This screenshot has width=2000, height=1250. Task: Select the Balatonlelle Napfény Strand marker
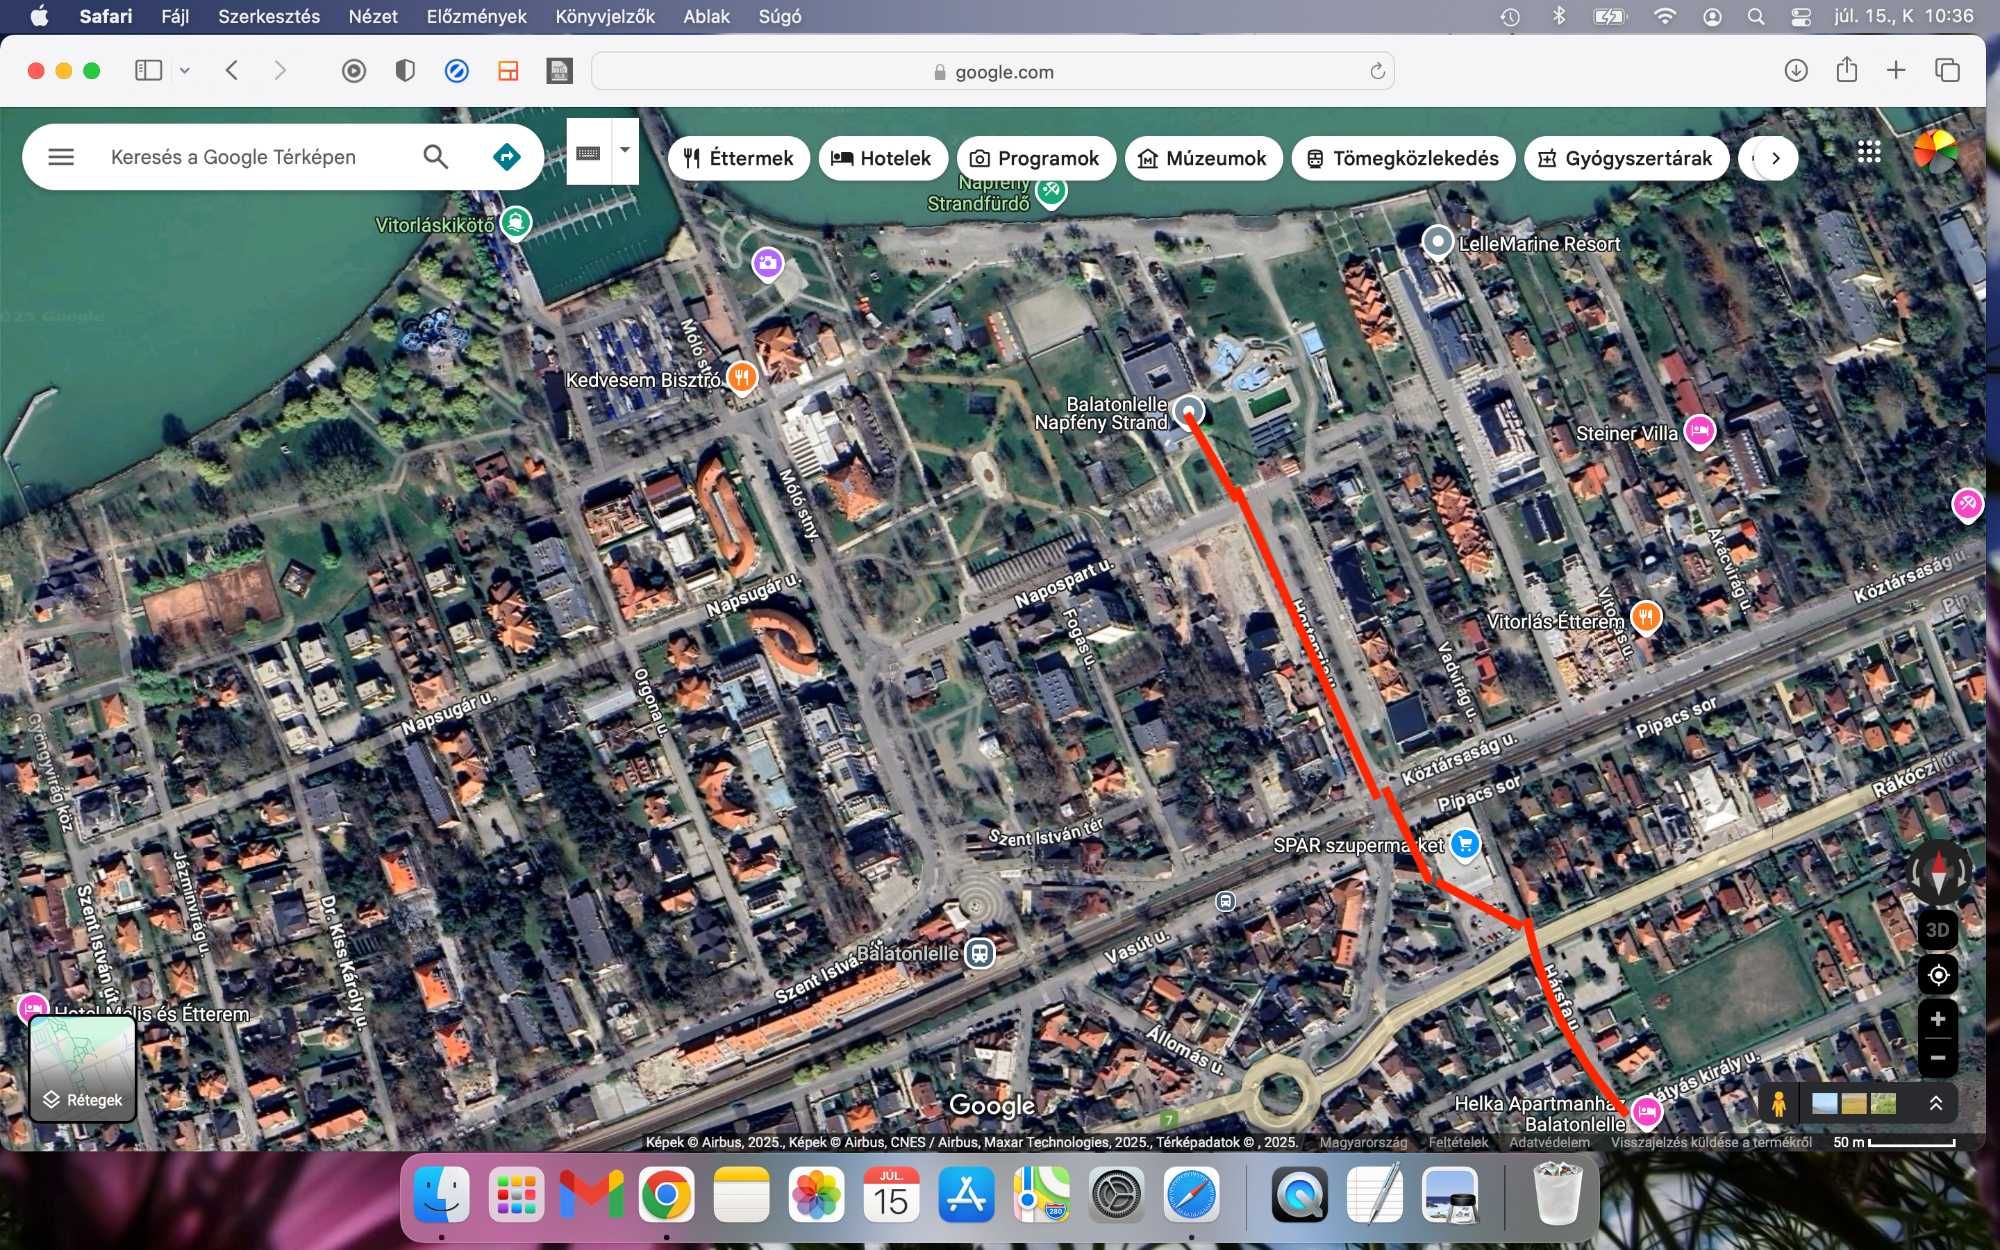1189,411
